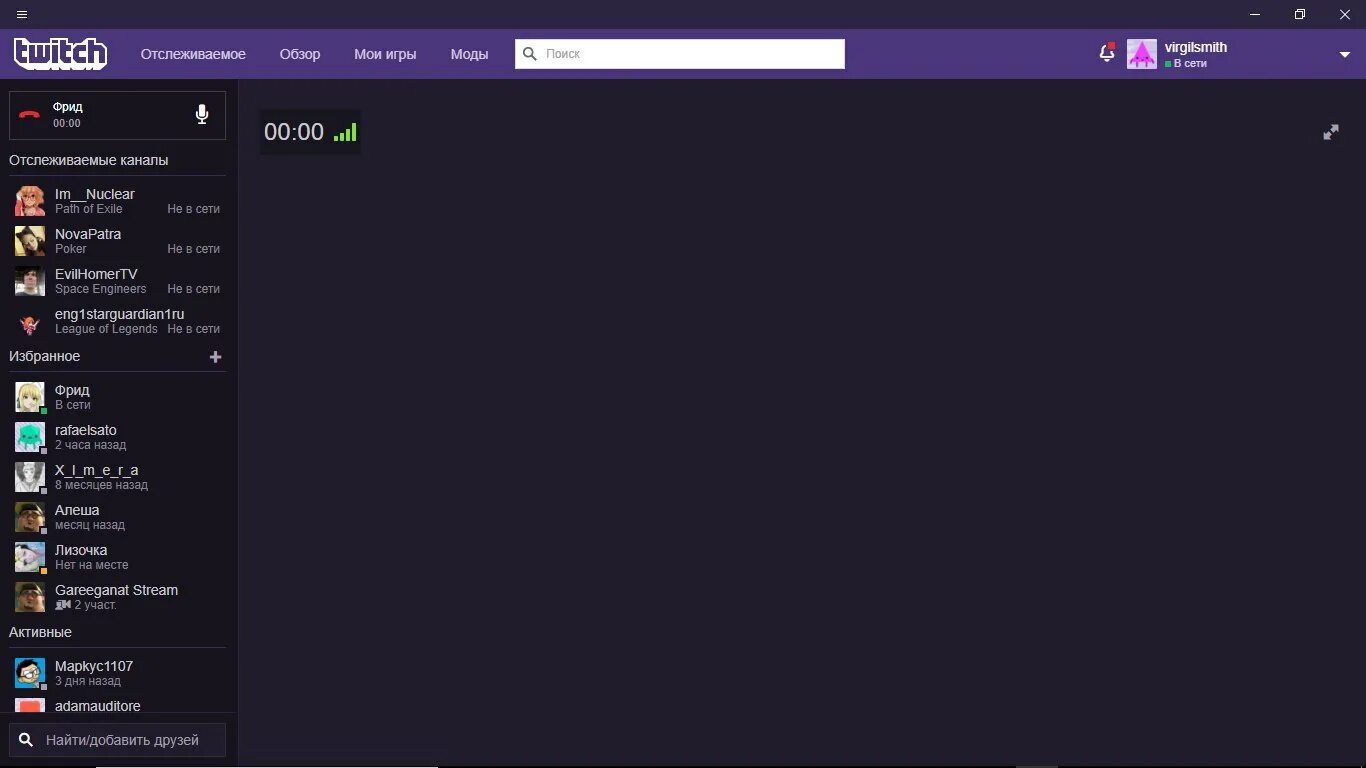The height and width of the screenshot is (768, 1366).
Task: Click the virgilsmith profile avatar
Action: pyautogui.click(x=1142, y=54)
